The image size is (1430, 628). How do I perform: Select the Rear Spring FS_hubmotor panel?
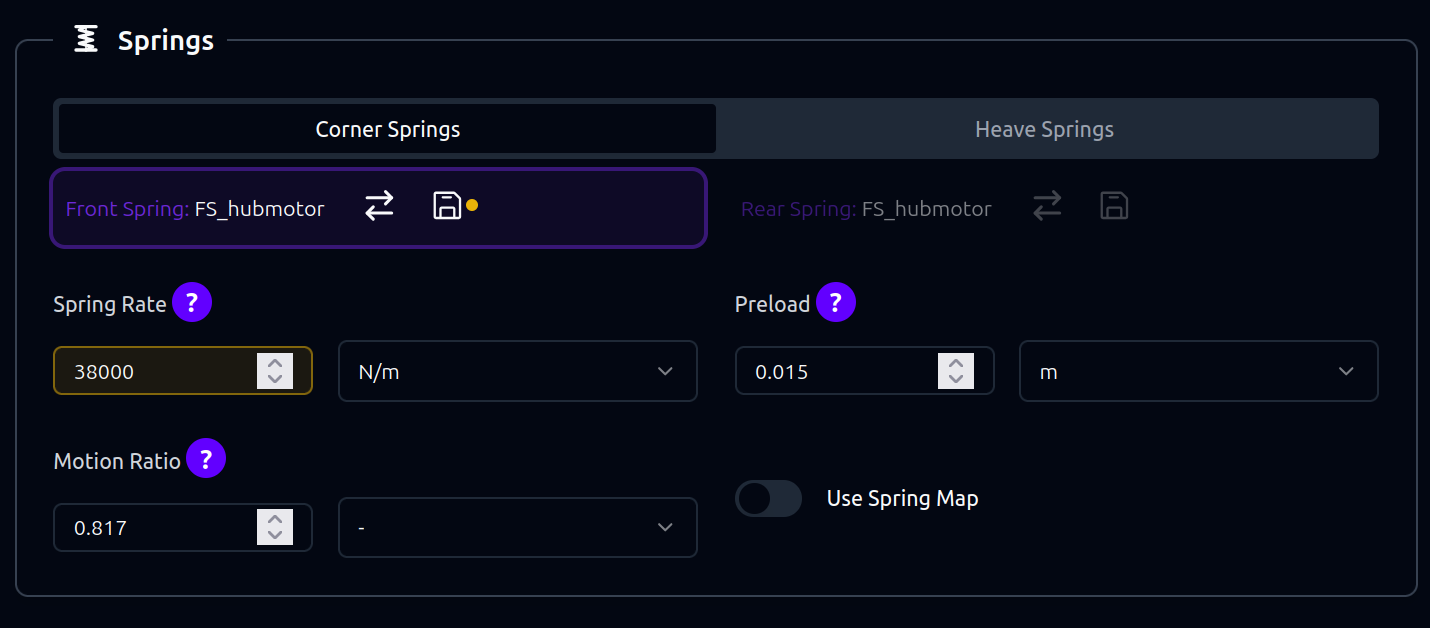click(865, 209)
